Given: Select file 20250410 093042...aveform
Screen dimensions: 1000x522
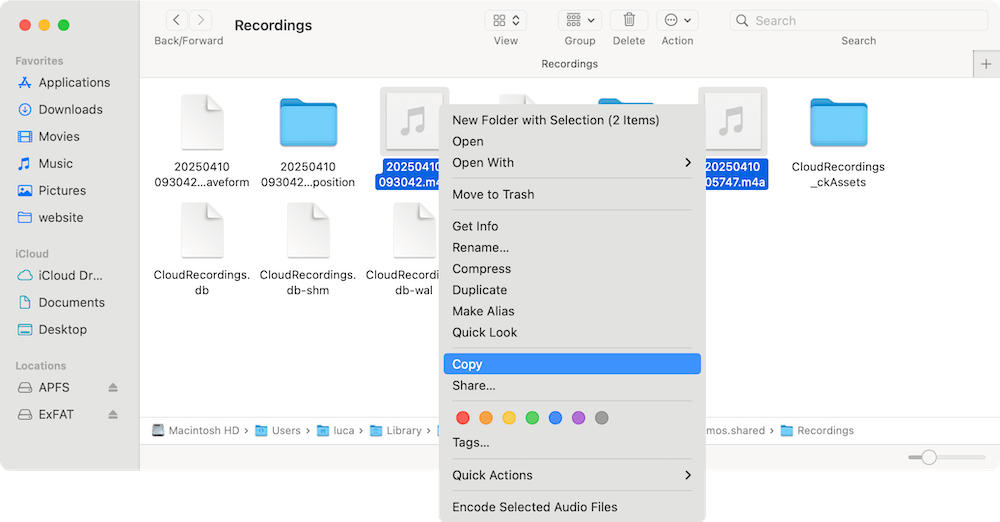Looking at the screenshot, I should (x=202, y=140).
